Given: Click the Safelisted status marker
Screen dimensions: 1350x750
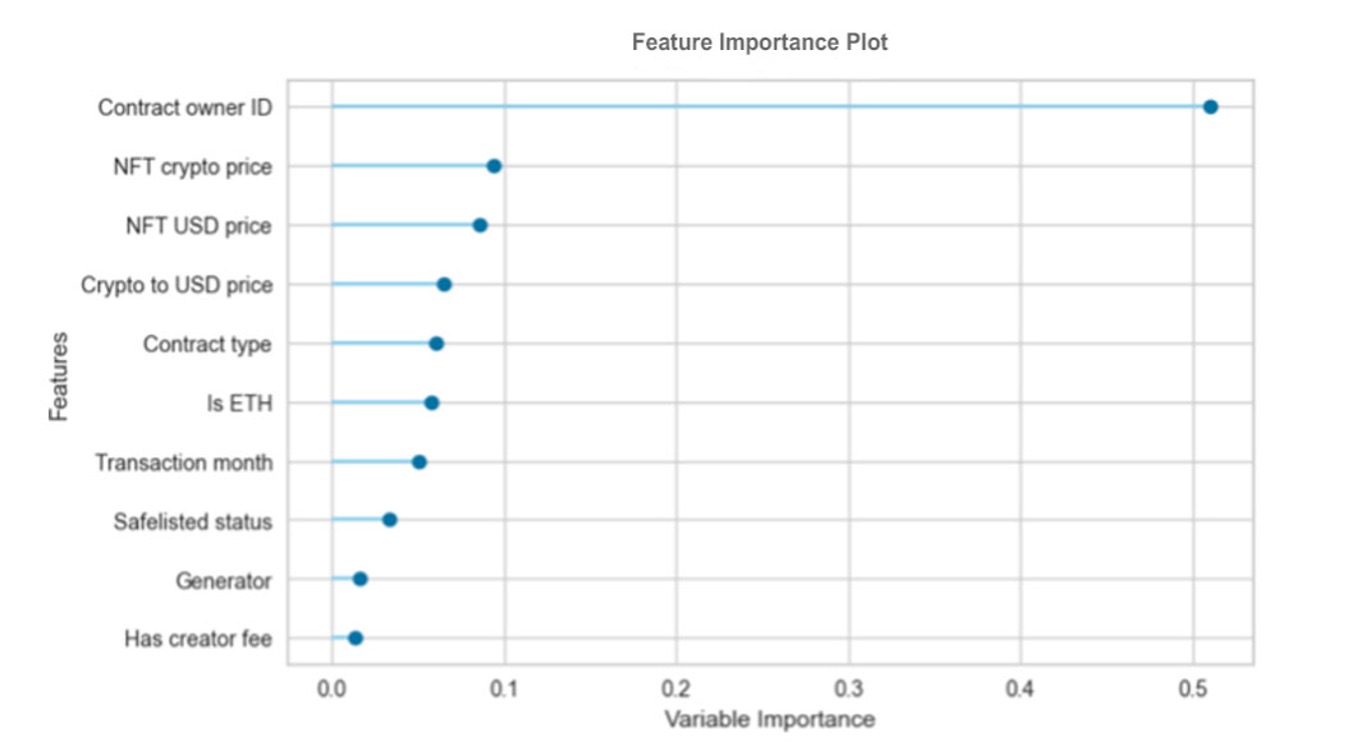Looking at the screenshot, I should [390, 520].
